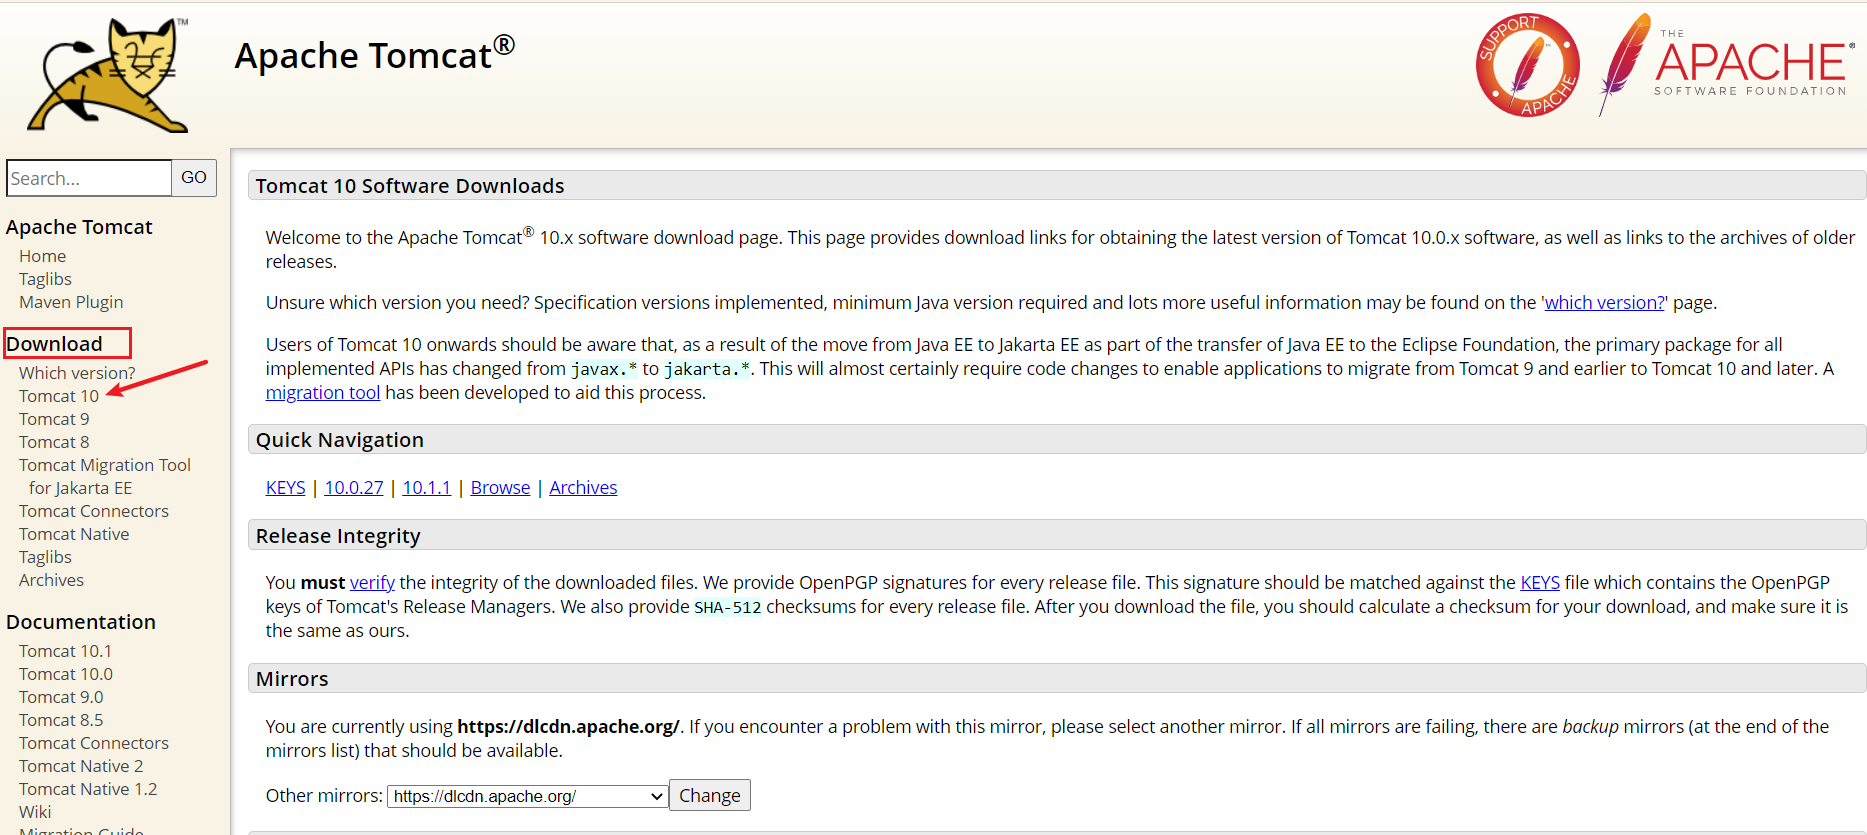1867x835 pixels.
Task: Open Taglibs under the Apache Tomcat section
Action: pyautogui.click(x=45, y=279)
